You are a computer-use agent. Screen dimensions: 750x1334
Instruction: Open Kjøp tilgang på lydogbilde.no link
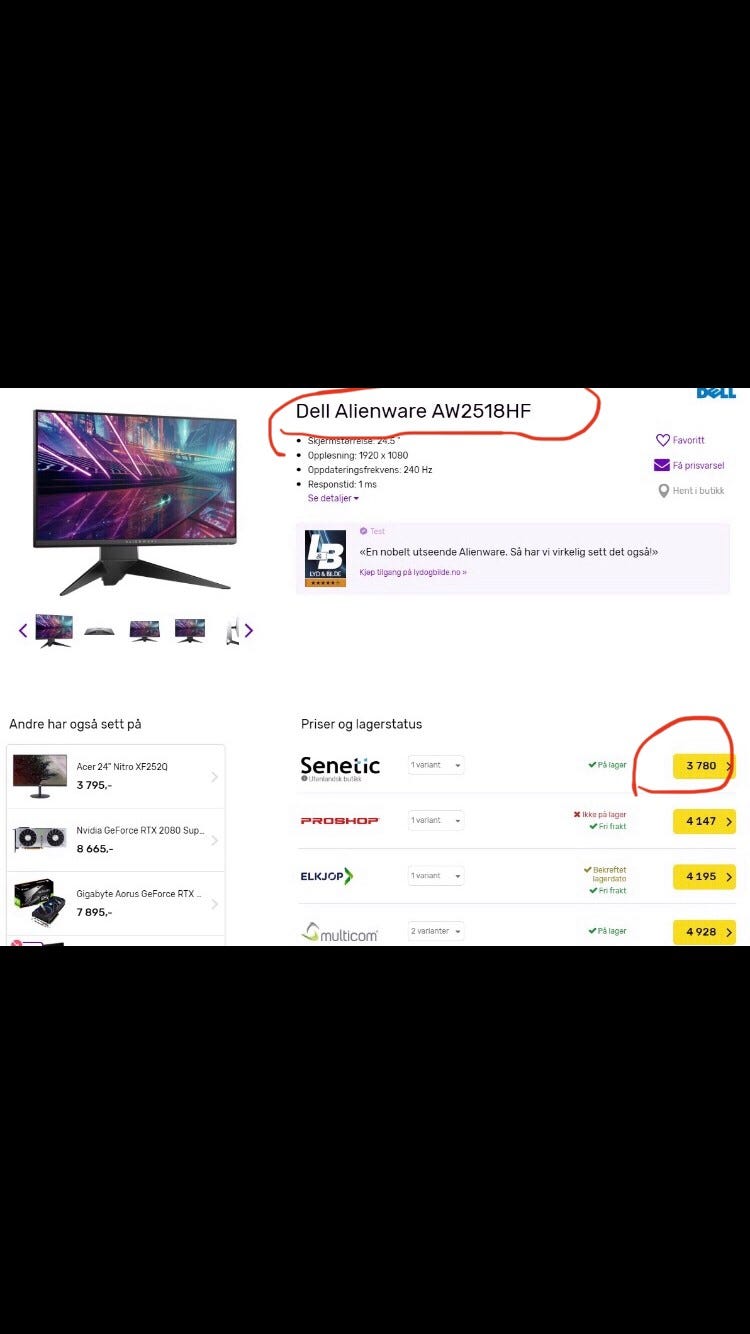click(413, 572)
